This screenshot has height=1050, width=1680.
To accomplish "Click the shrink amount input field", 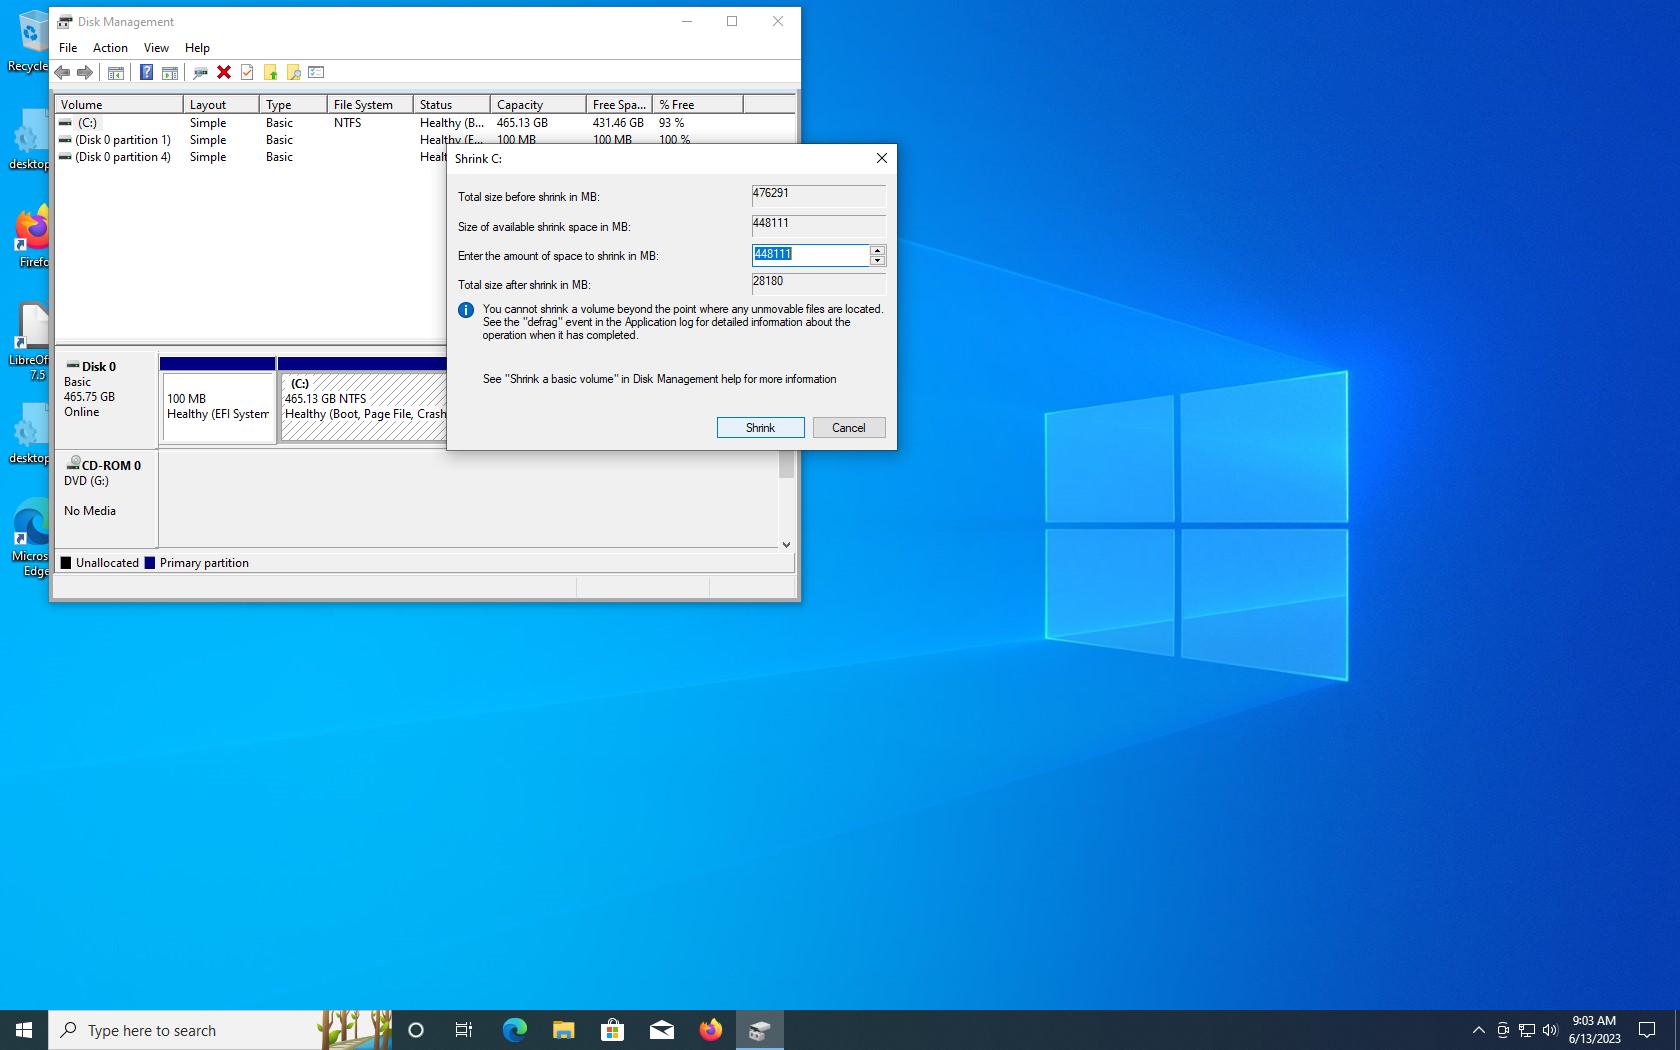I will pyautogui.click(x=810, y=255).
